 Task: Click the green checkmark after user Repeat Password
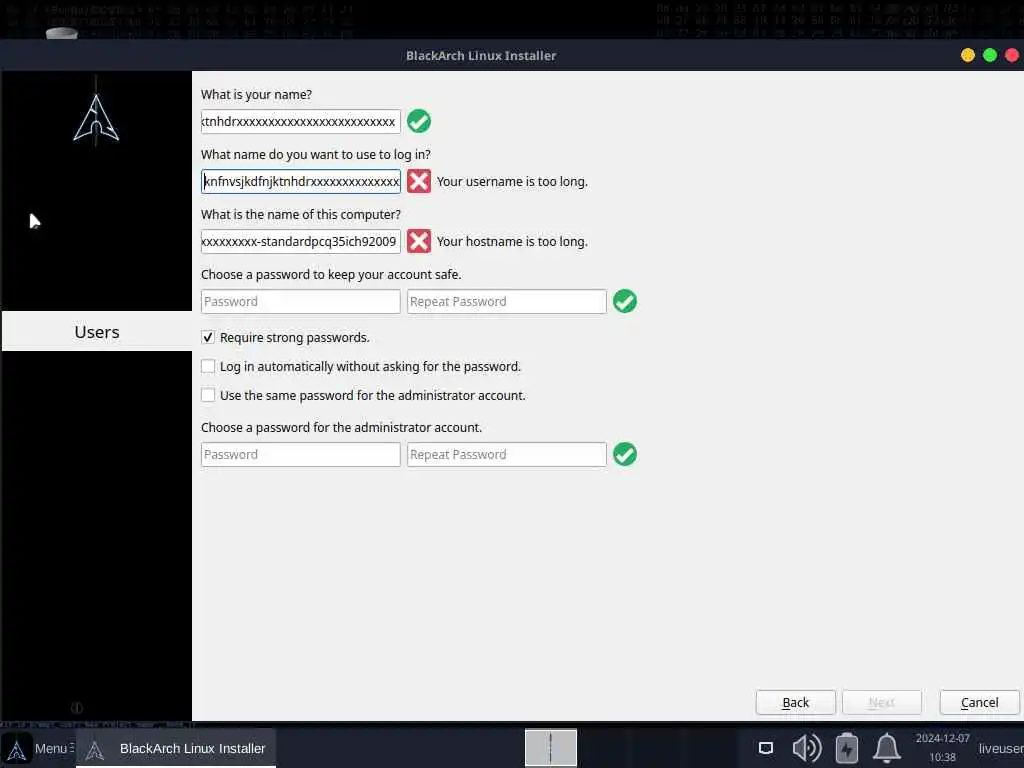[x=625, y=301]
